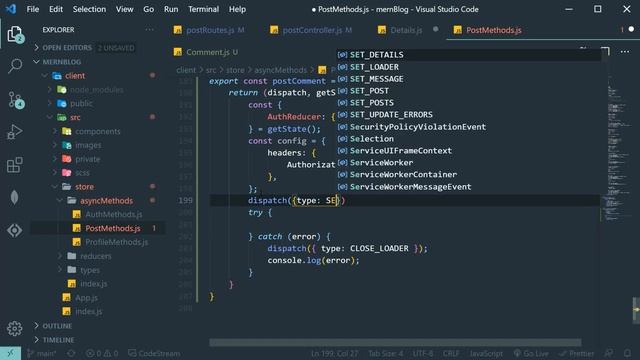Open App.js file in explorer

86,298
